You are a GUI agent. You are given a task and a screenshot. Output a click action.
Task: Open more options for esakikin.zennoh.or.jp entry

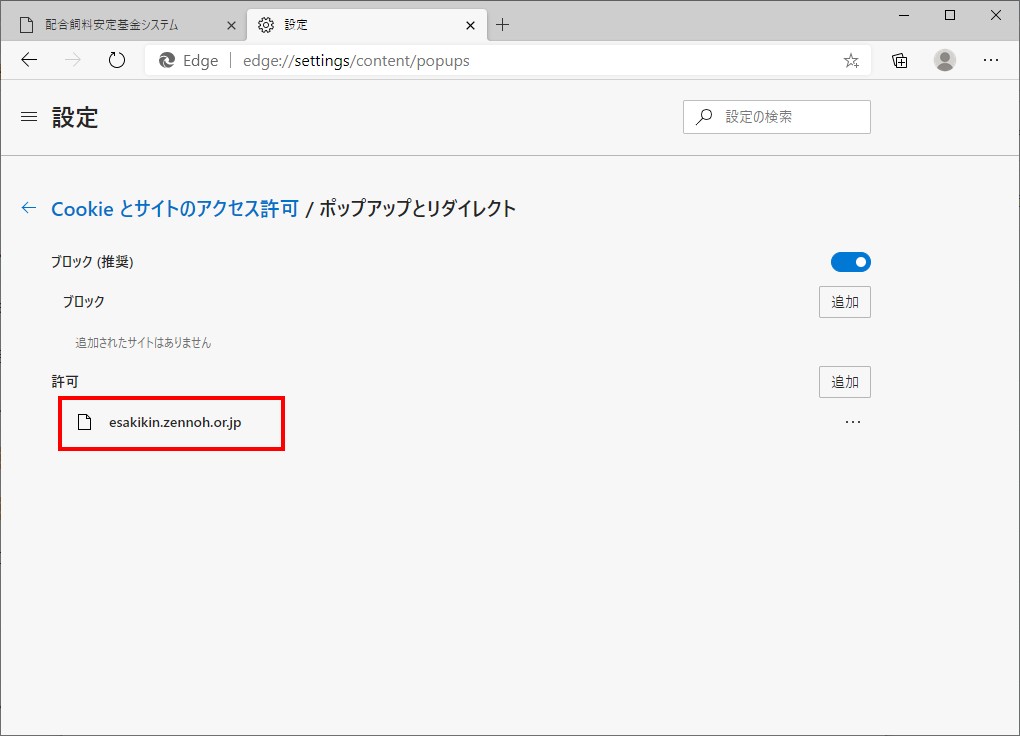pos(852,421)
